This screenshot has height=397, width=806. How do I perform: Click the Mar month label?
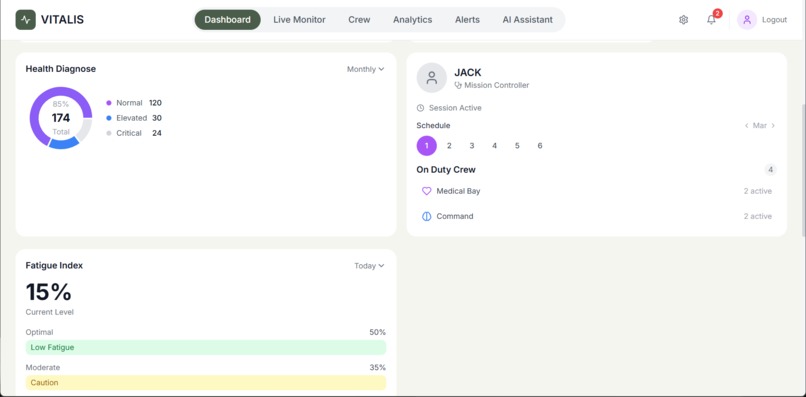(x=760, y=125)
